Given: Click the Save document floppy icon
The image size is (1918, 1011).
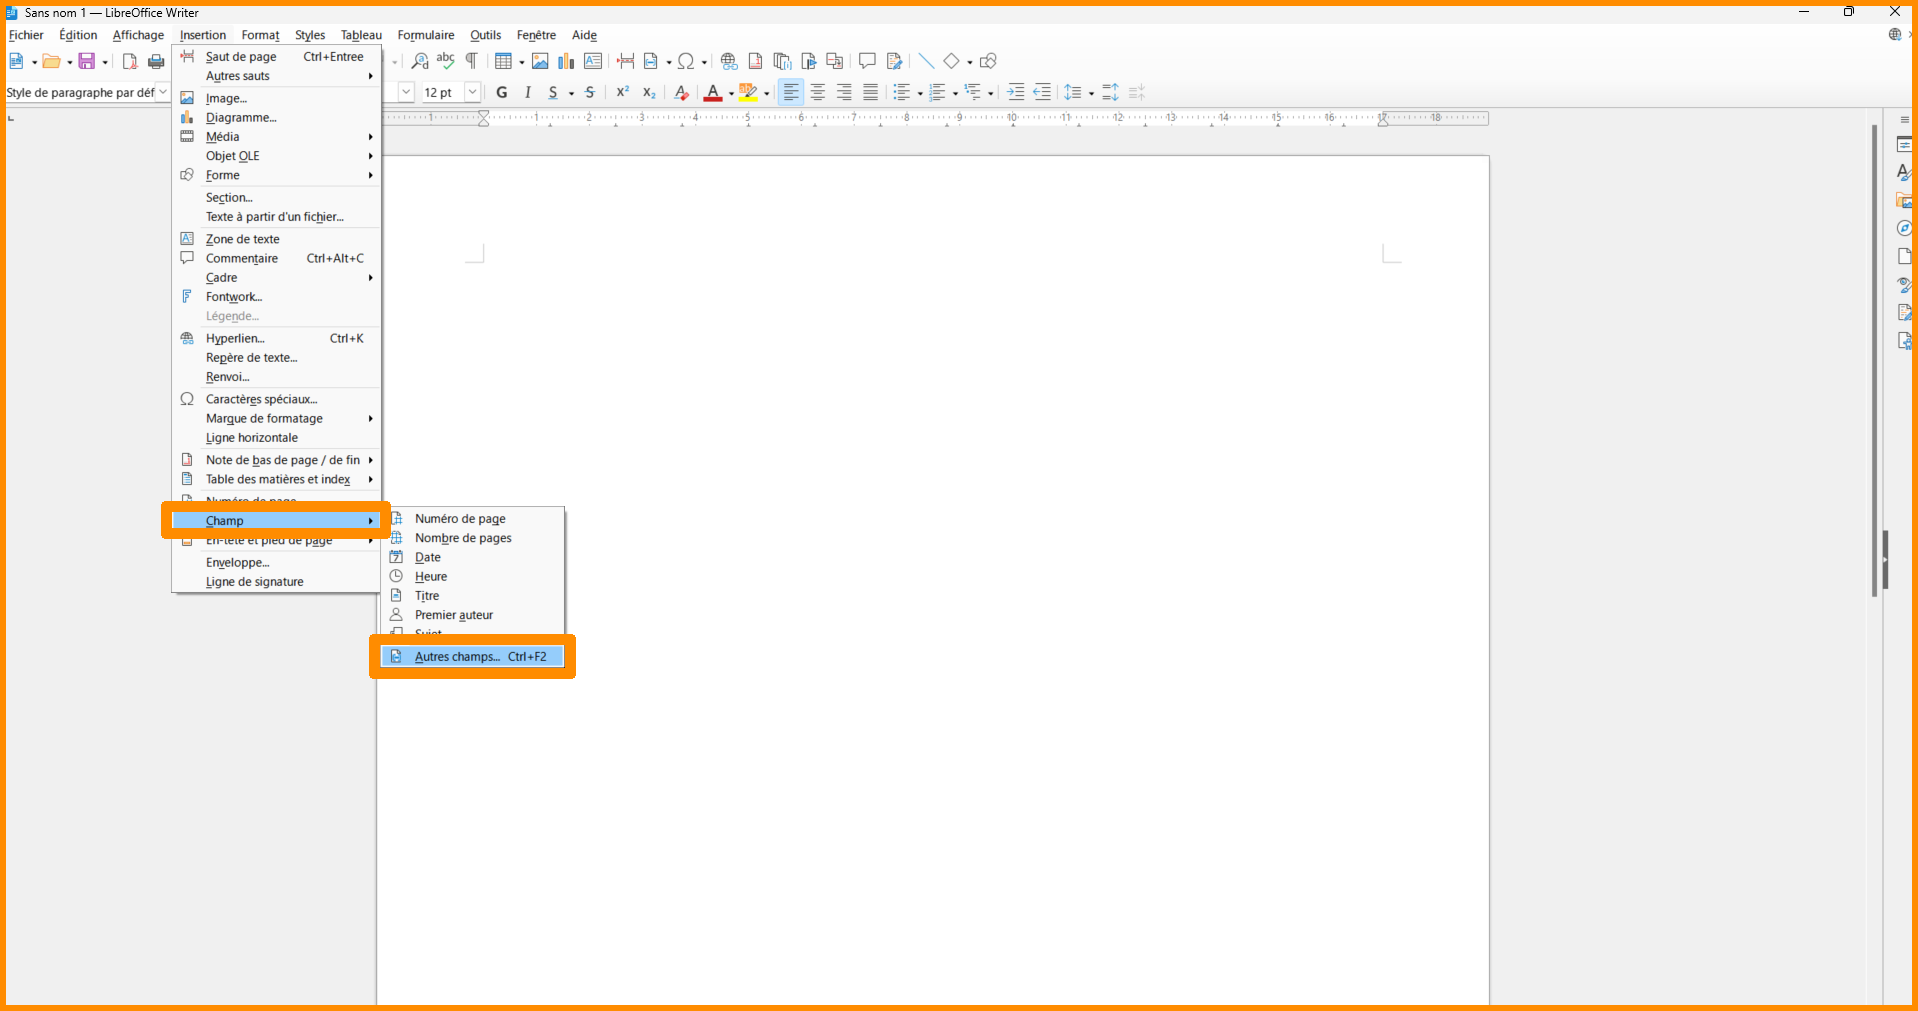Looking at the screenshot, I should [87, 62].
